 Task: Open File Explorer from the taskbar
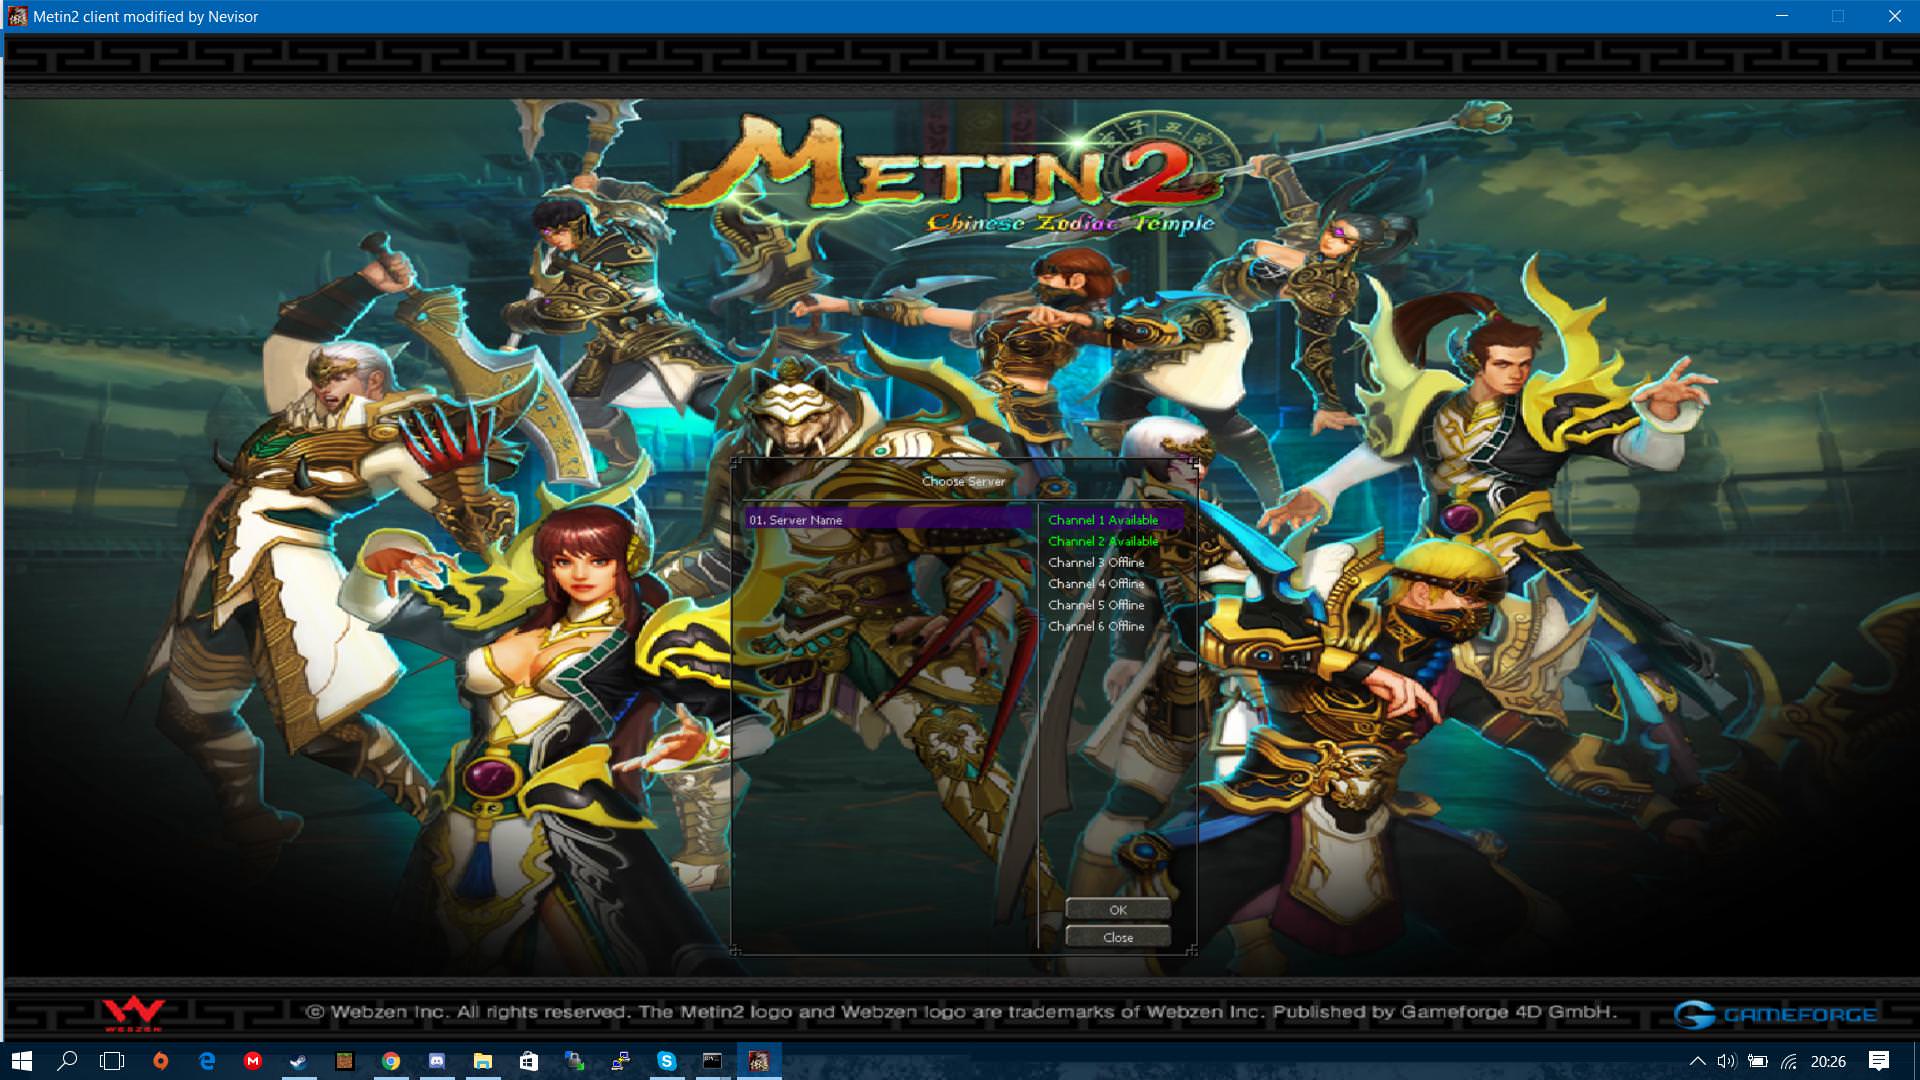pos(483,1061)
